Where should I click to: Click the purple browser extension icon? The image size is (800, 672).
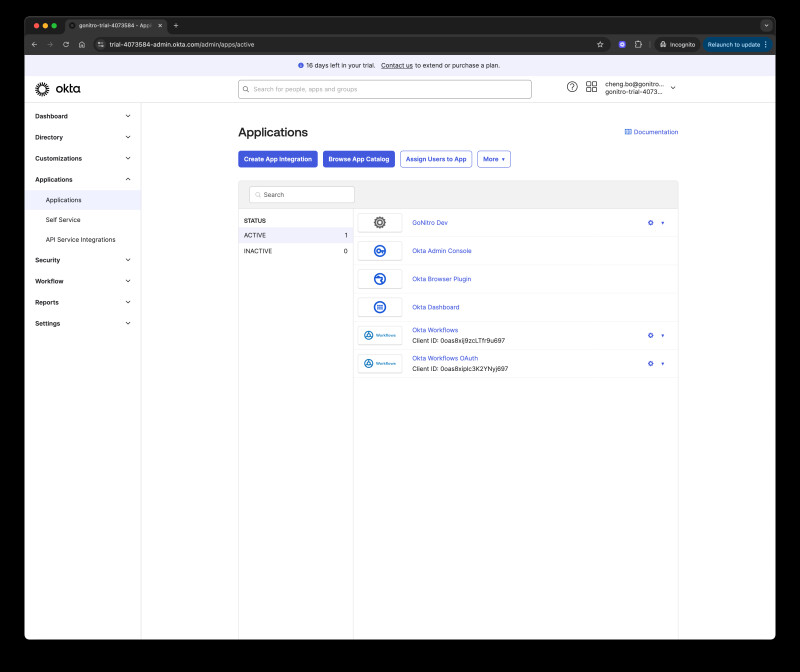622,44
